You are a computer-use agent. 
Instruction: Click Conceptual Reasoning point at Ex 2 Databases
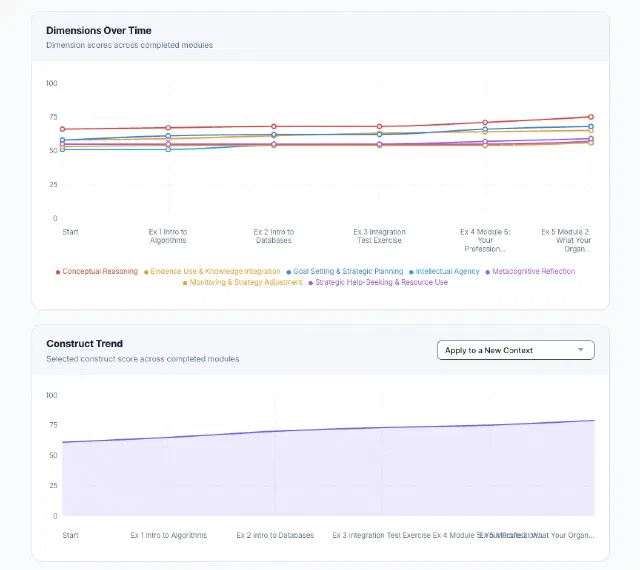[274, 127]
